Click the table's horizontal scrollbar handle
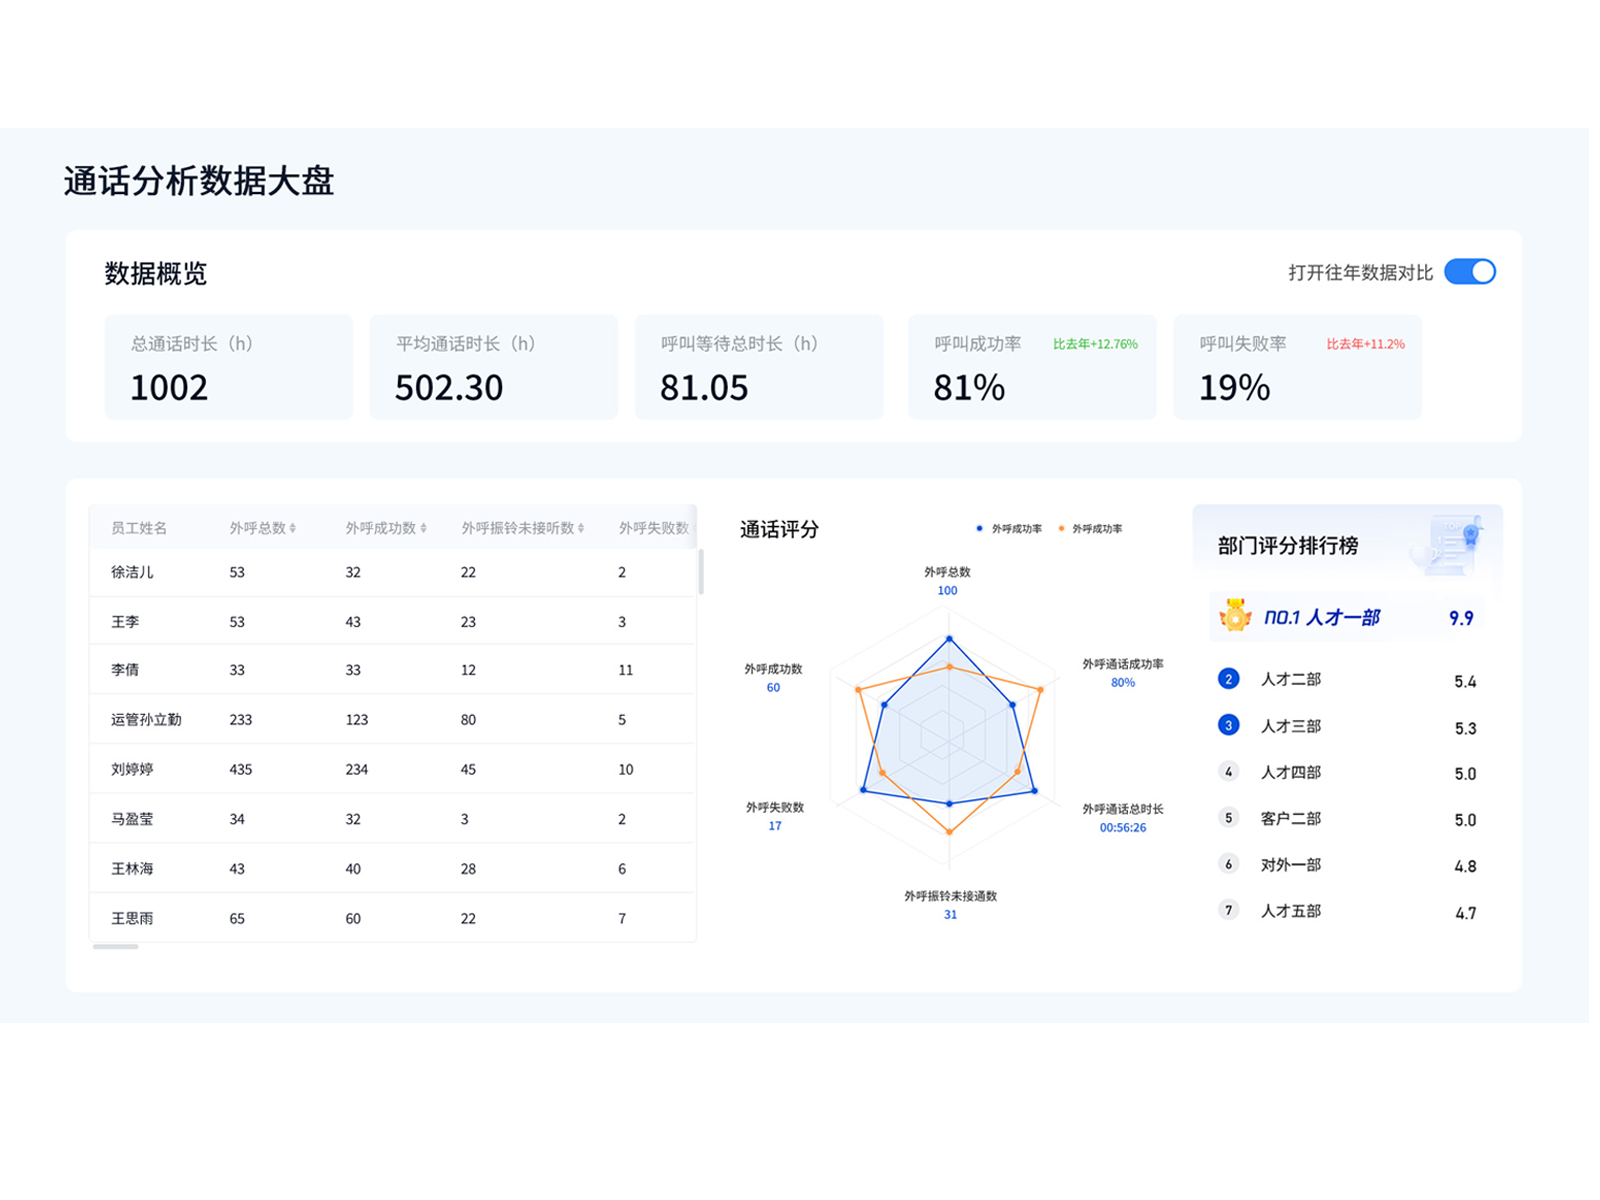Image resolution: width=1600 pixels, height=1200 pixels. click(115, 946)
